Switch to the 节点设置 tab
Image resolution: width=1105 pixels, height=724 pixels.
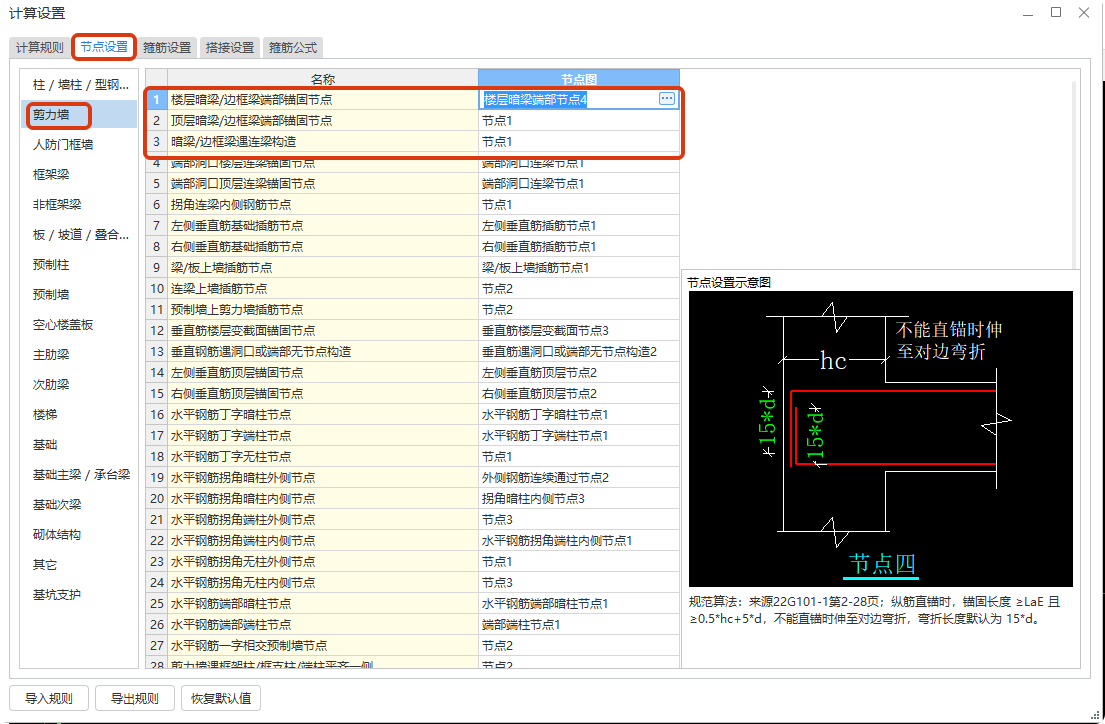104,47
